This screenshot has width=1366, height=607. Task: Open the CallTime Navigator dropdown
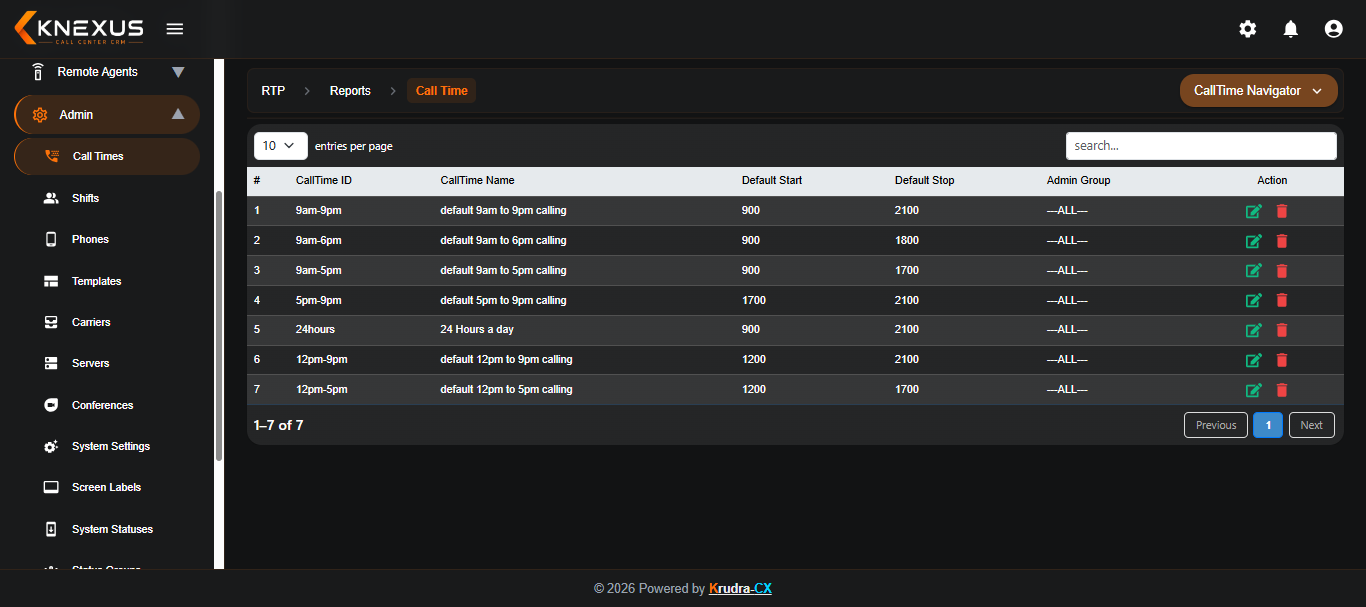(x=1259, y=90)
